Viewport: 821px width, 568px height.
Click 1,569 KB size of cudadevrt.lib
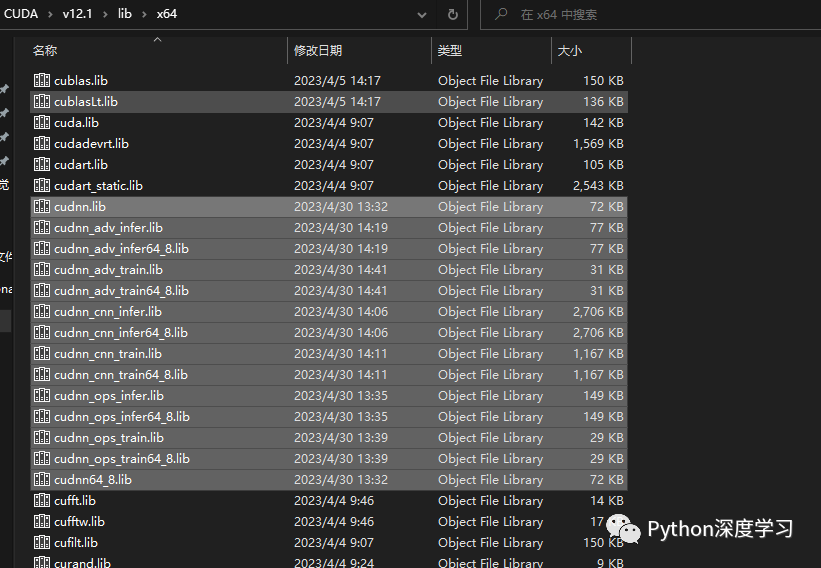pyautogui.click(x=598, y=143)
